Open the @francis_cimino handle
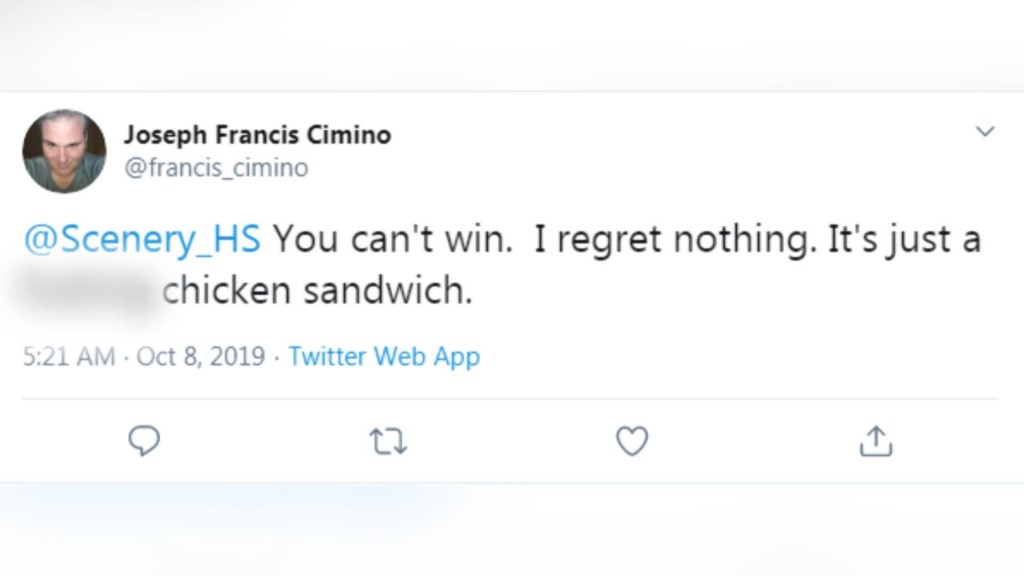 coord(216,168)
